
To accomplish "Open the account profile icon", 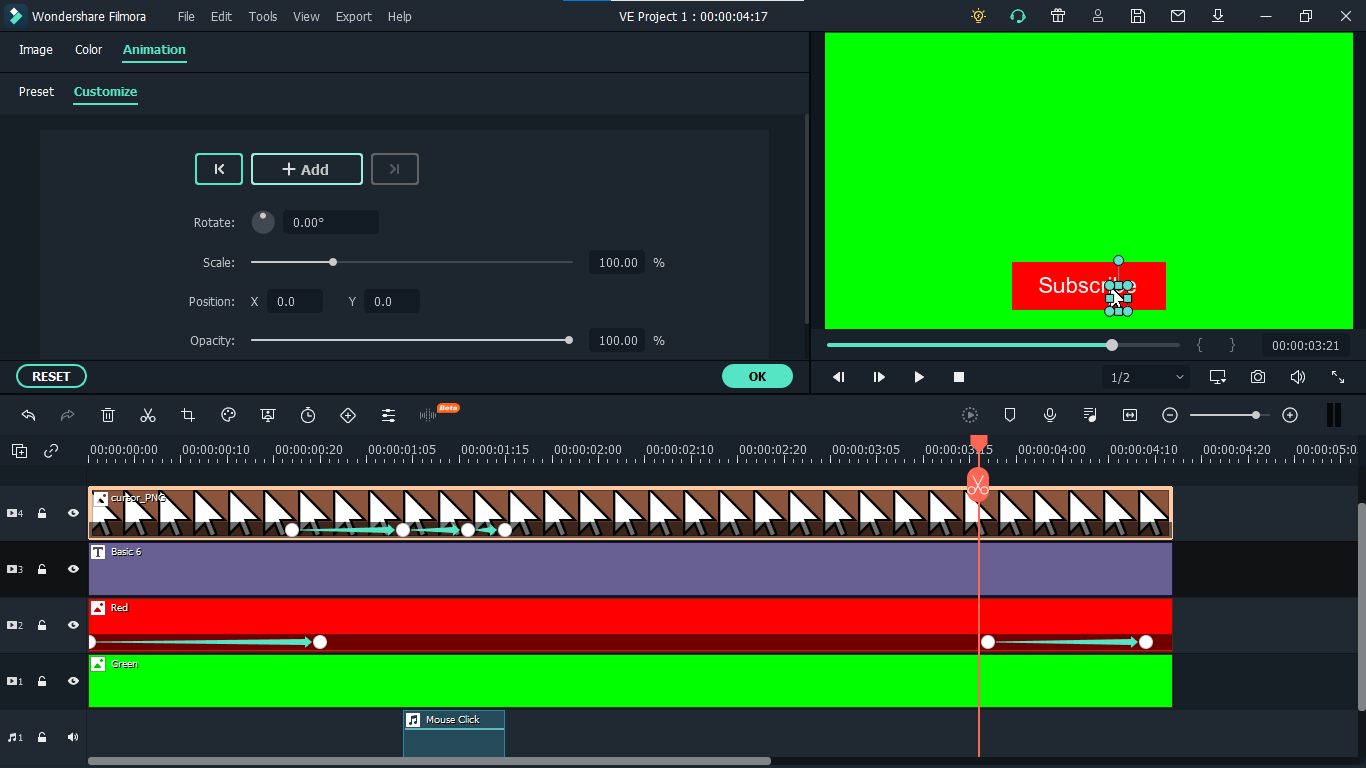I will coord(1098,16).
